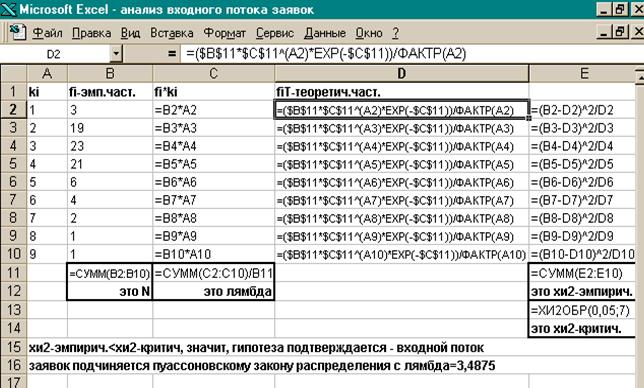This screenshot has width=644, height=388.
Task: Click cell labeled 'это хи2-эмпирич.'
Action: tap(582, 291)
